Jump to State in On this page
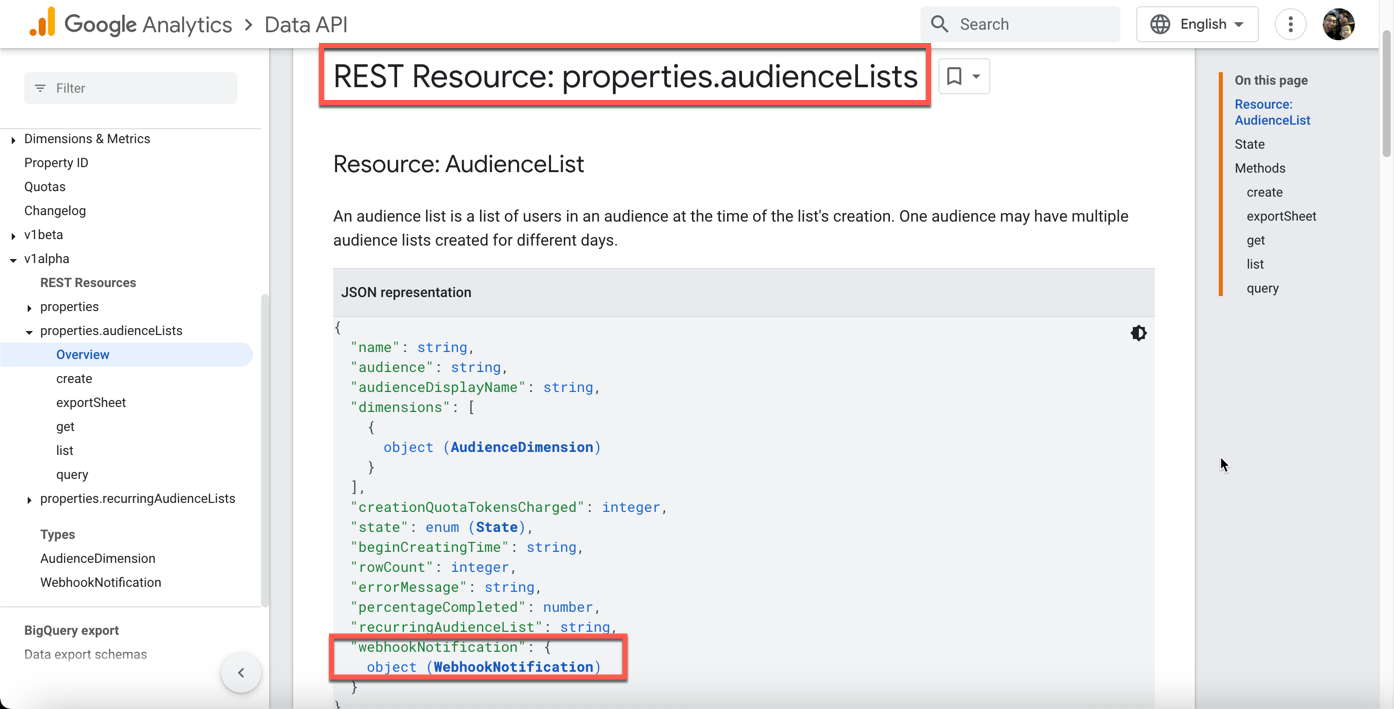Viewport: 1394px width, 709px height. coord(1249,144)
